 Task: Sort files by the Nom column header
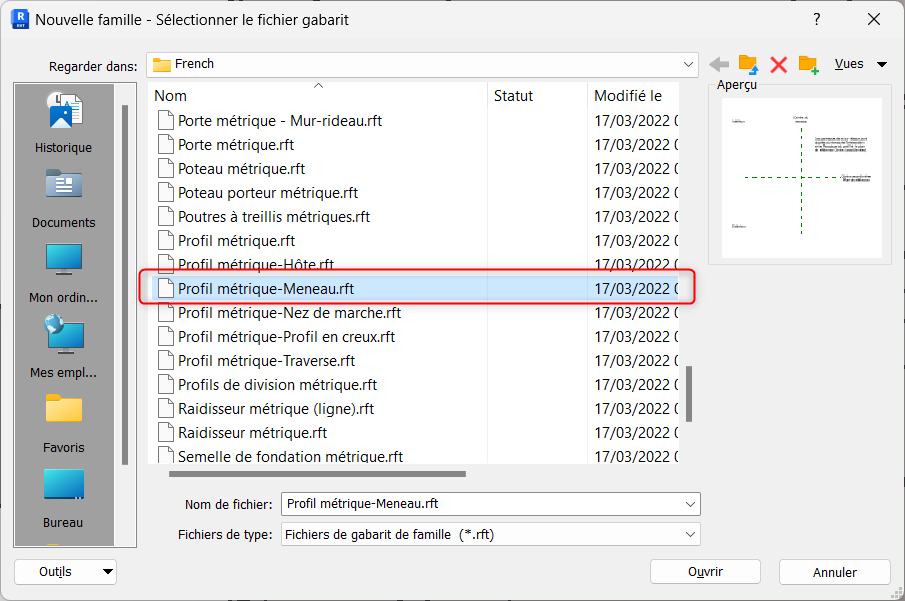(318, 96)
